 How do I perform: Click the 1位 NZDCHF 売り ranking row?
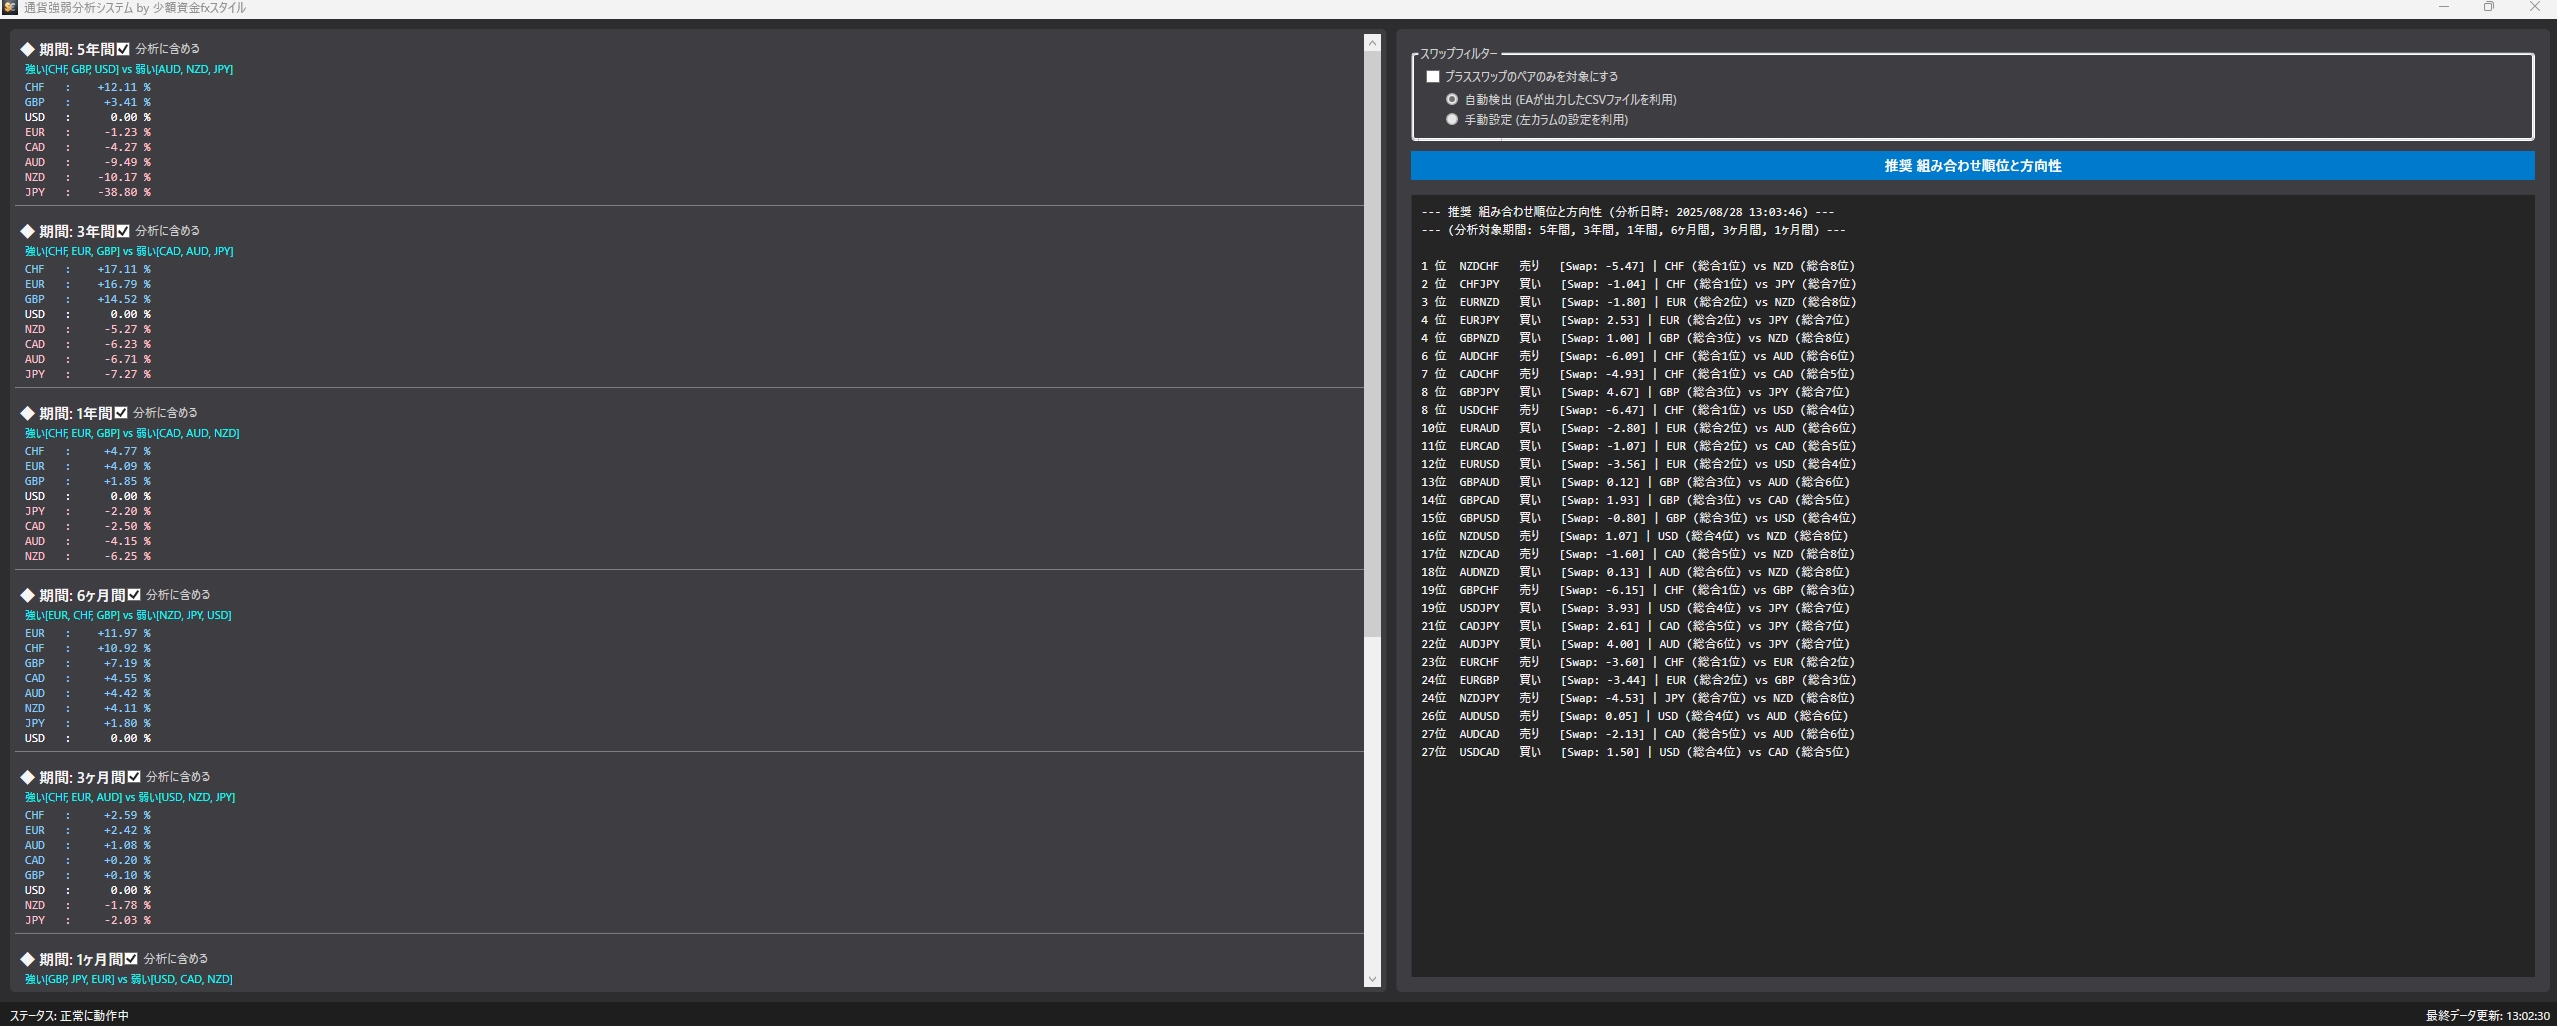pyautogui.click(x=1638, y=266)
